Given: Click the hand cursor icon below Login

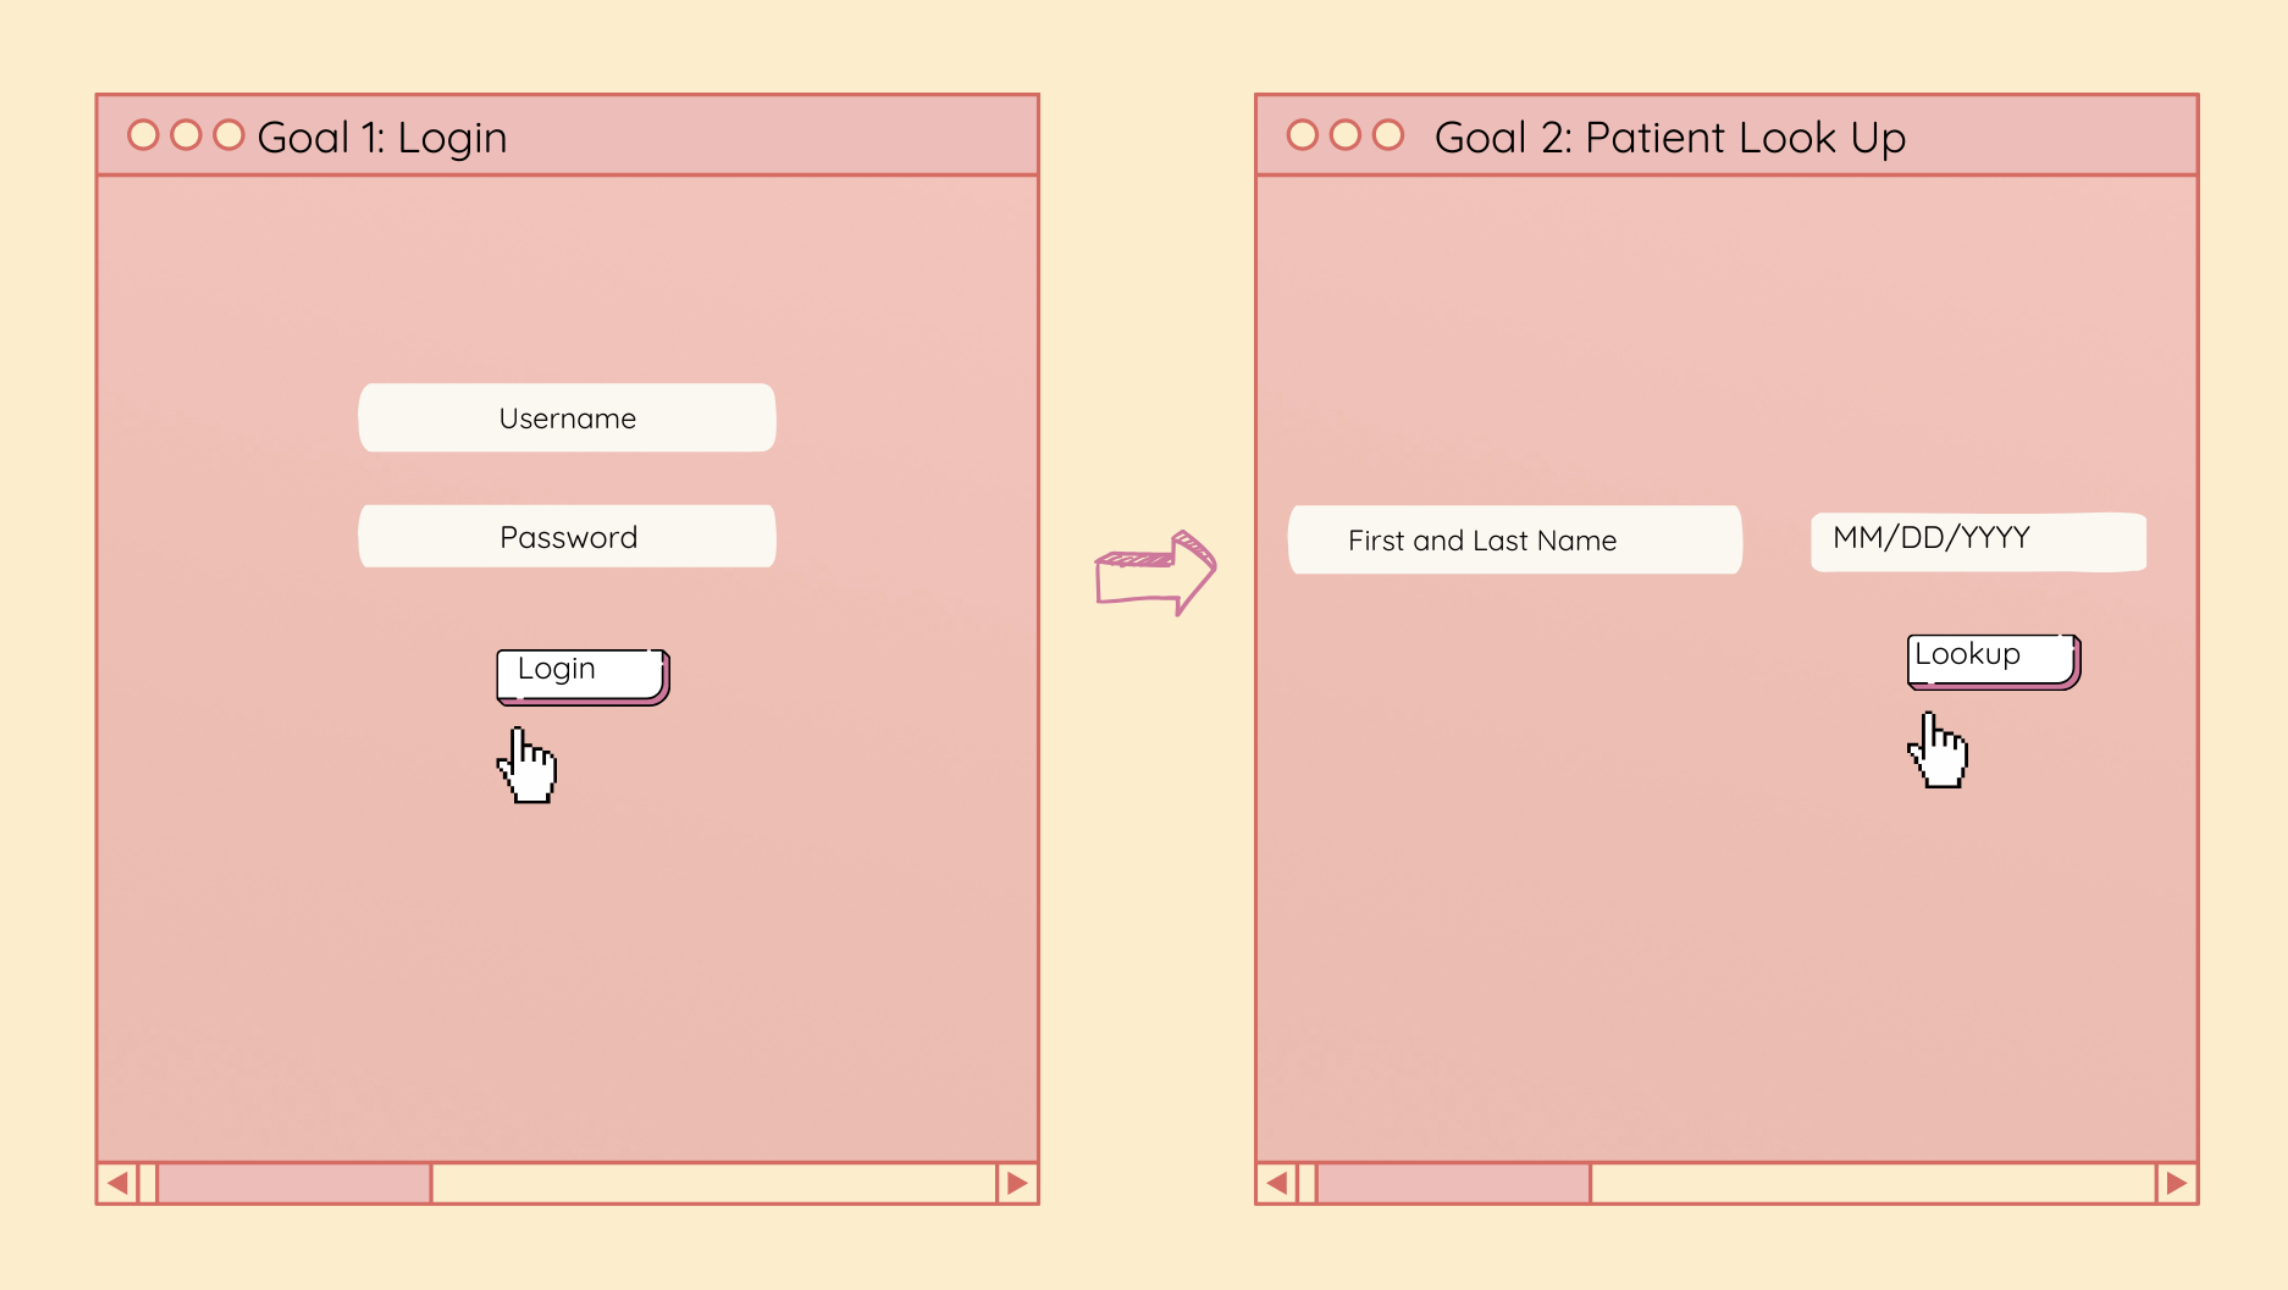Looking at the screenshot, I should tap(528, 767).
